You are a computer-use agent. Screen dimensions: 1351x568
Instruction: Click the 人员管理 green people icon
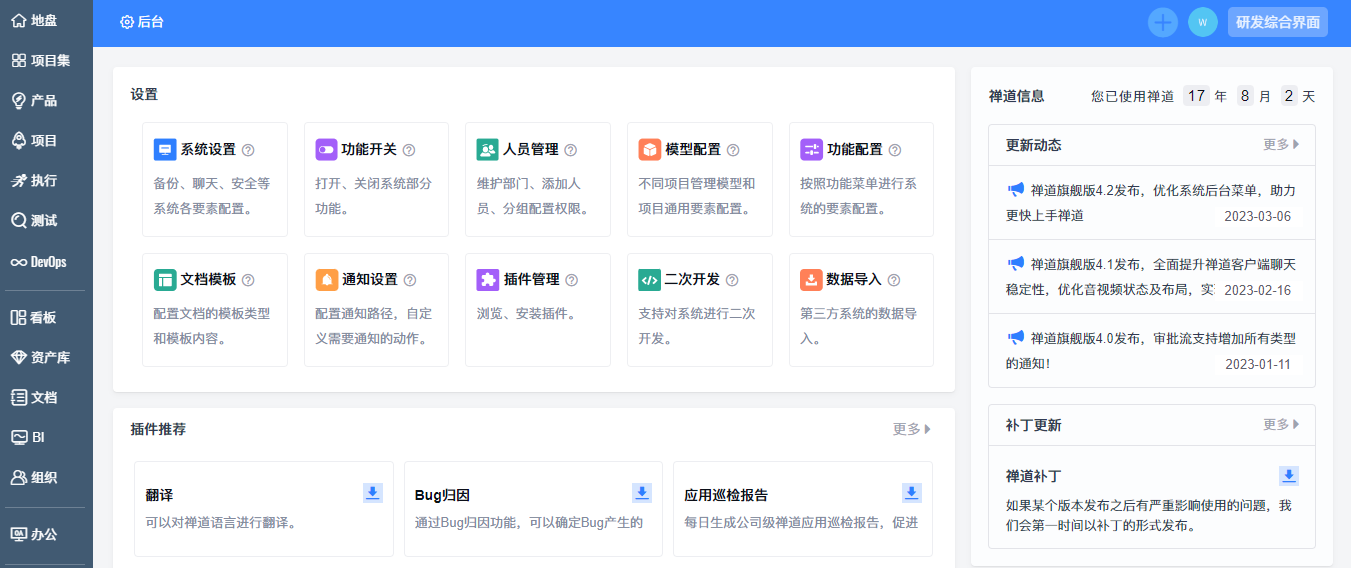pyautogui.click(x=488, y=150)
